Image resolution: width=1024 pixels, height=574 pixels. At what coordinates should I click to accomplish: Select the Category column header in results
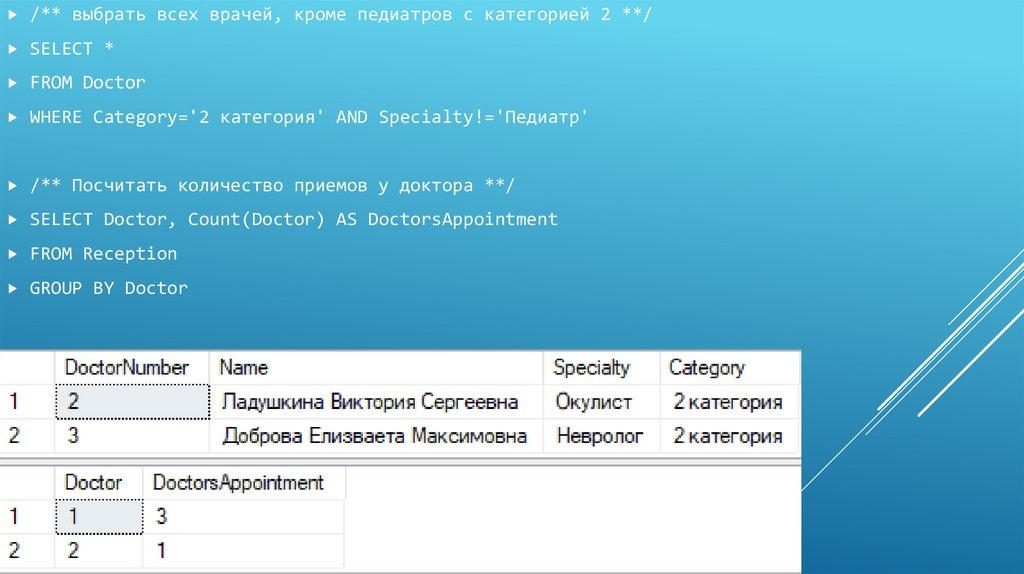click(x=707, y=368)
